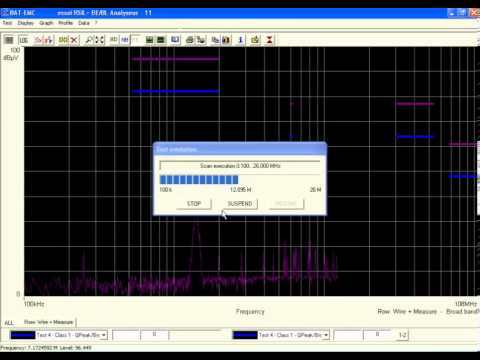Click the Frequency axis label

click(x=250, y=311)
